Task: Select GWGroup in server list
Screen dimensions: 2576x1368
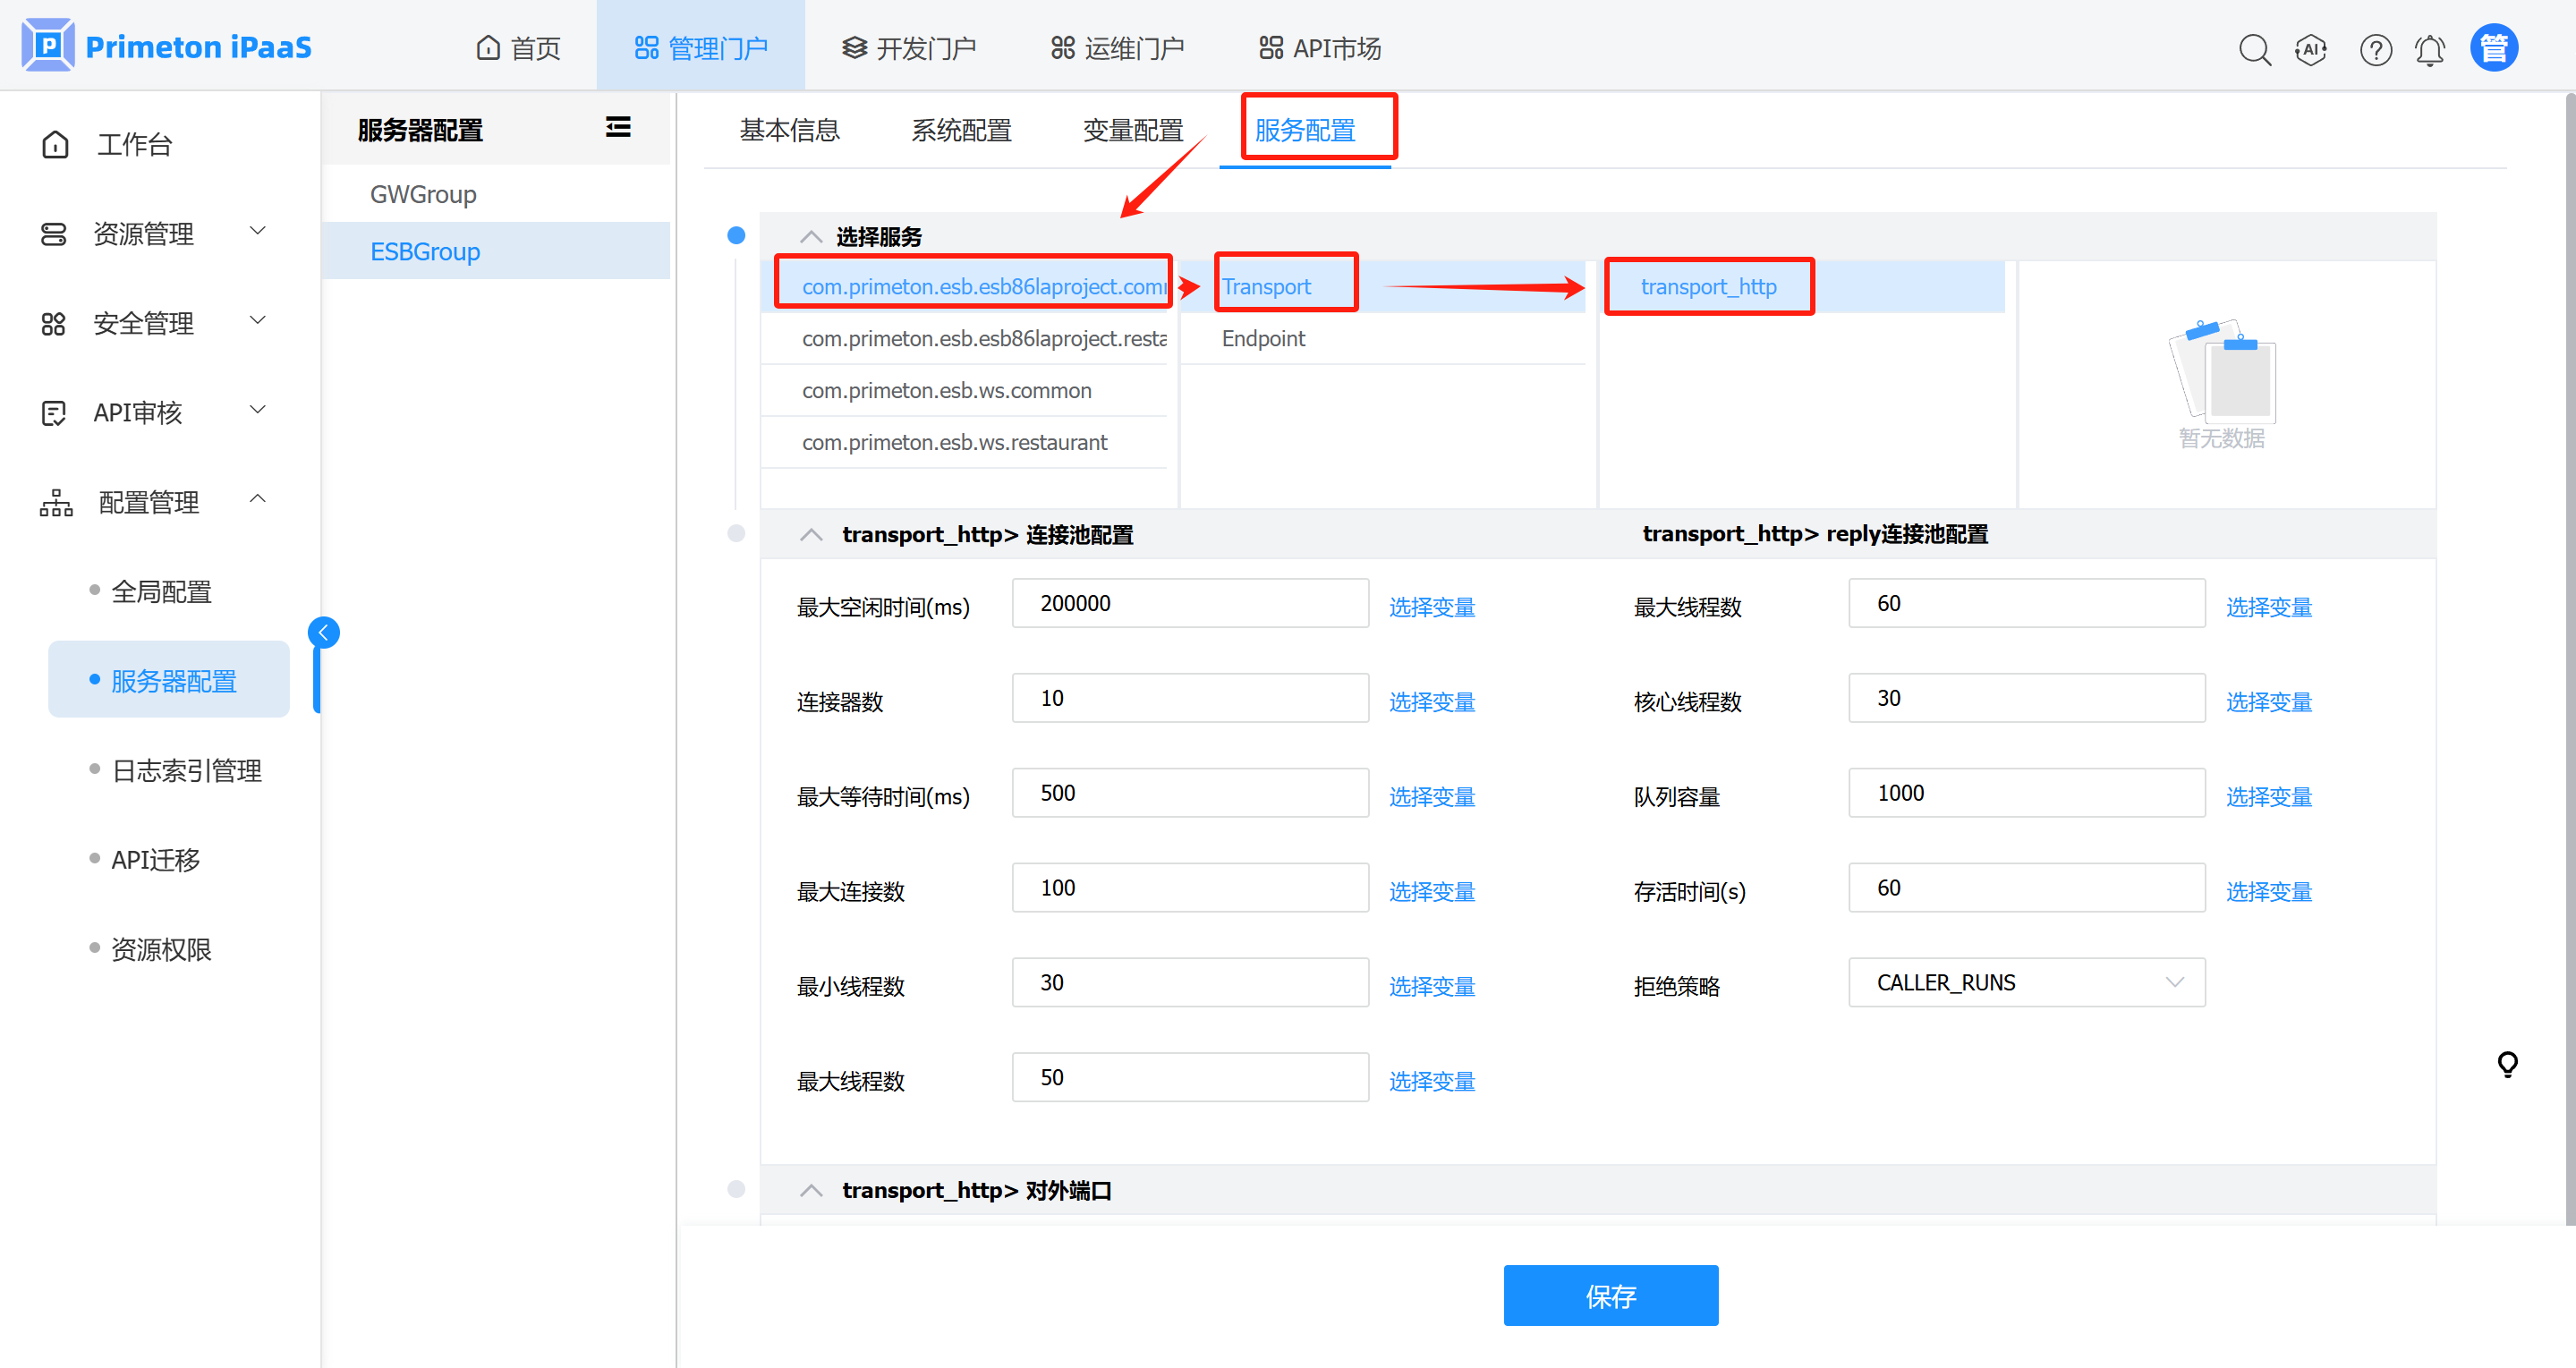Action: (423, 194)
